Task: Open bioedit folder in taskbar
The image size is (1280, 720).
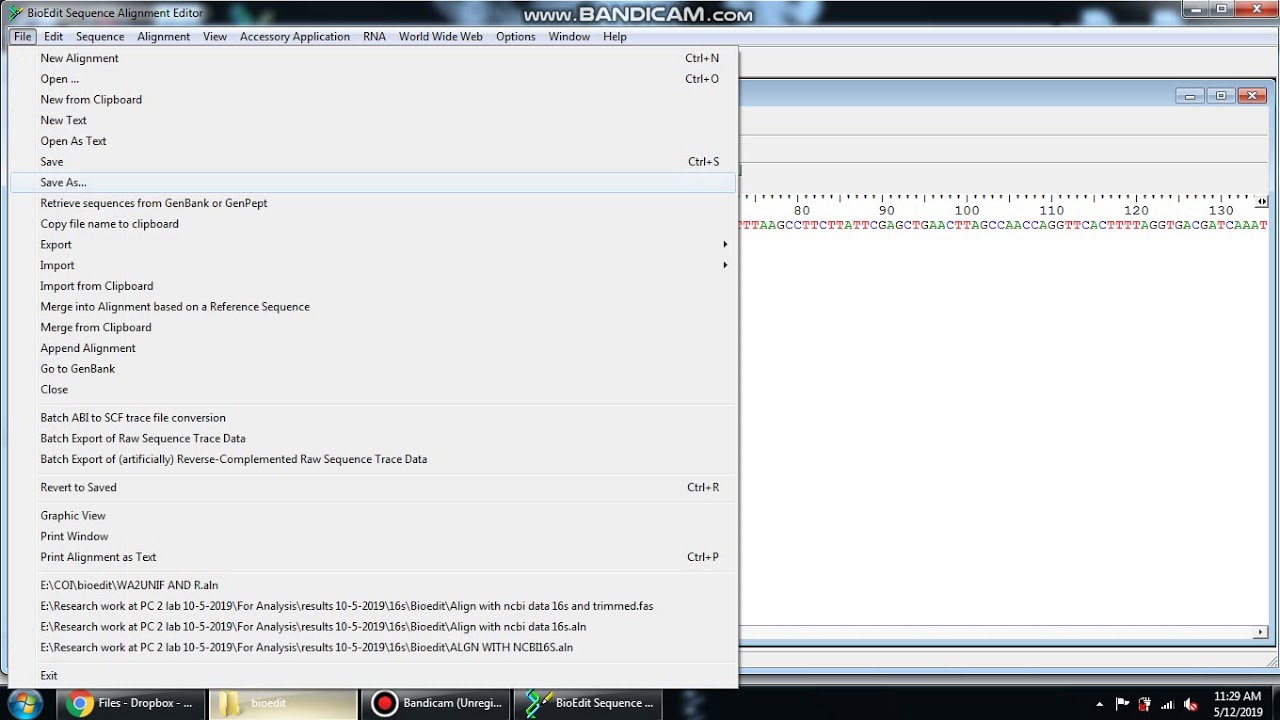Action: click(283, 703)
